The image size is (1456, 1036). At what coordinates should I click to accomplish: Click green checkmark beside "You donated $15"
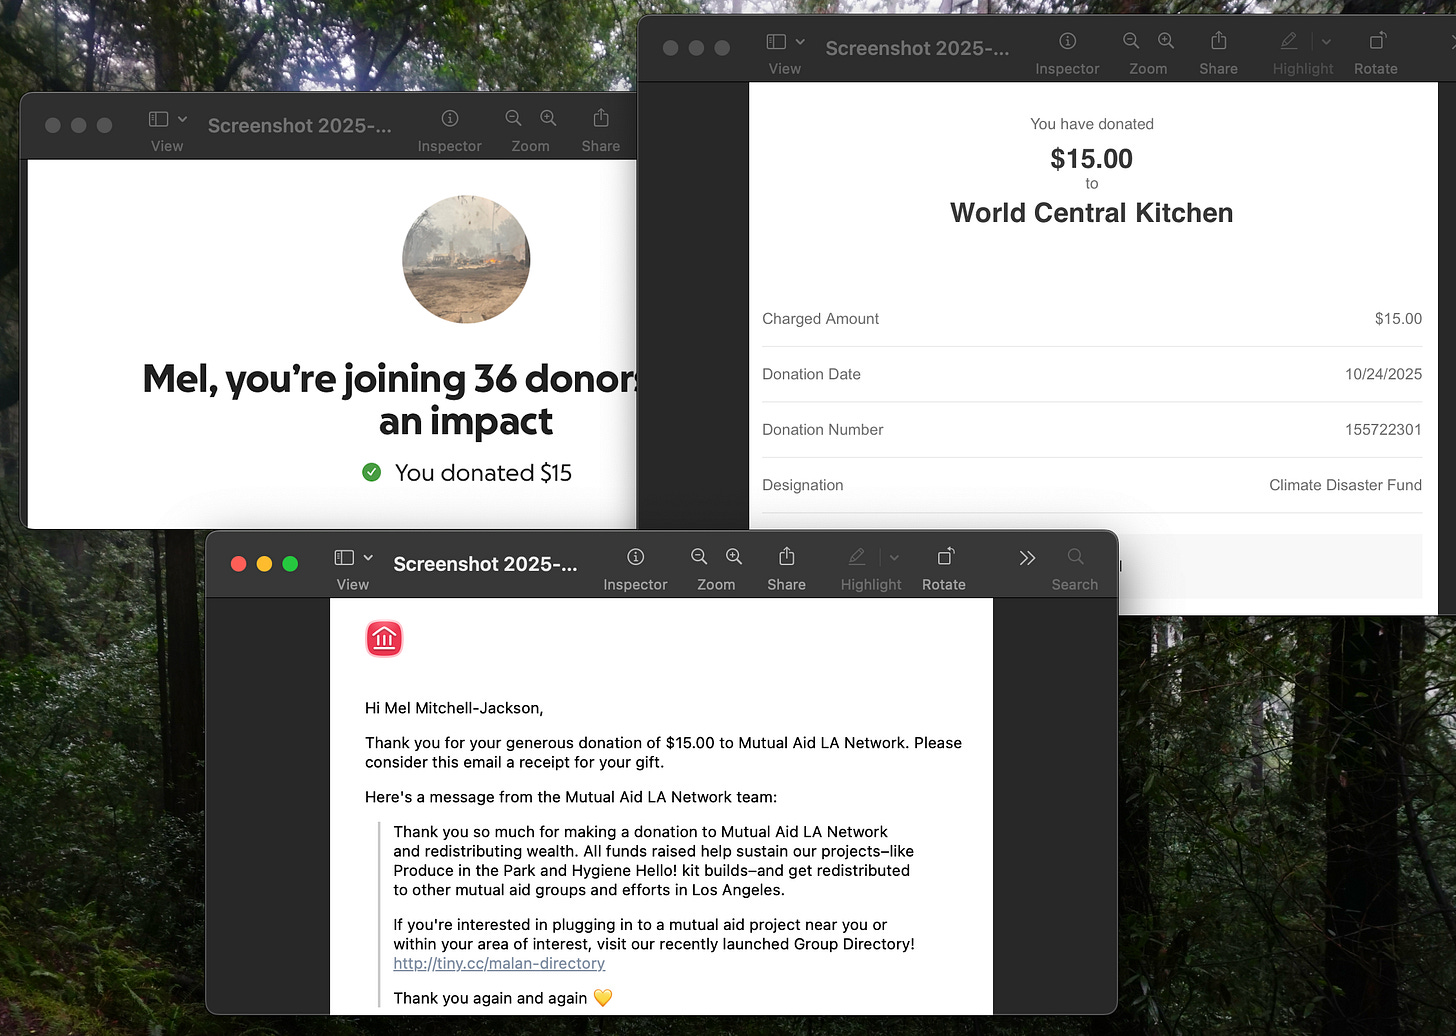click(371, 472)
